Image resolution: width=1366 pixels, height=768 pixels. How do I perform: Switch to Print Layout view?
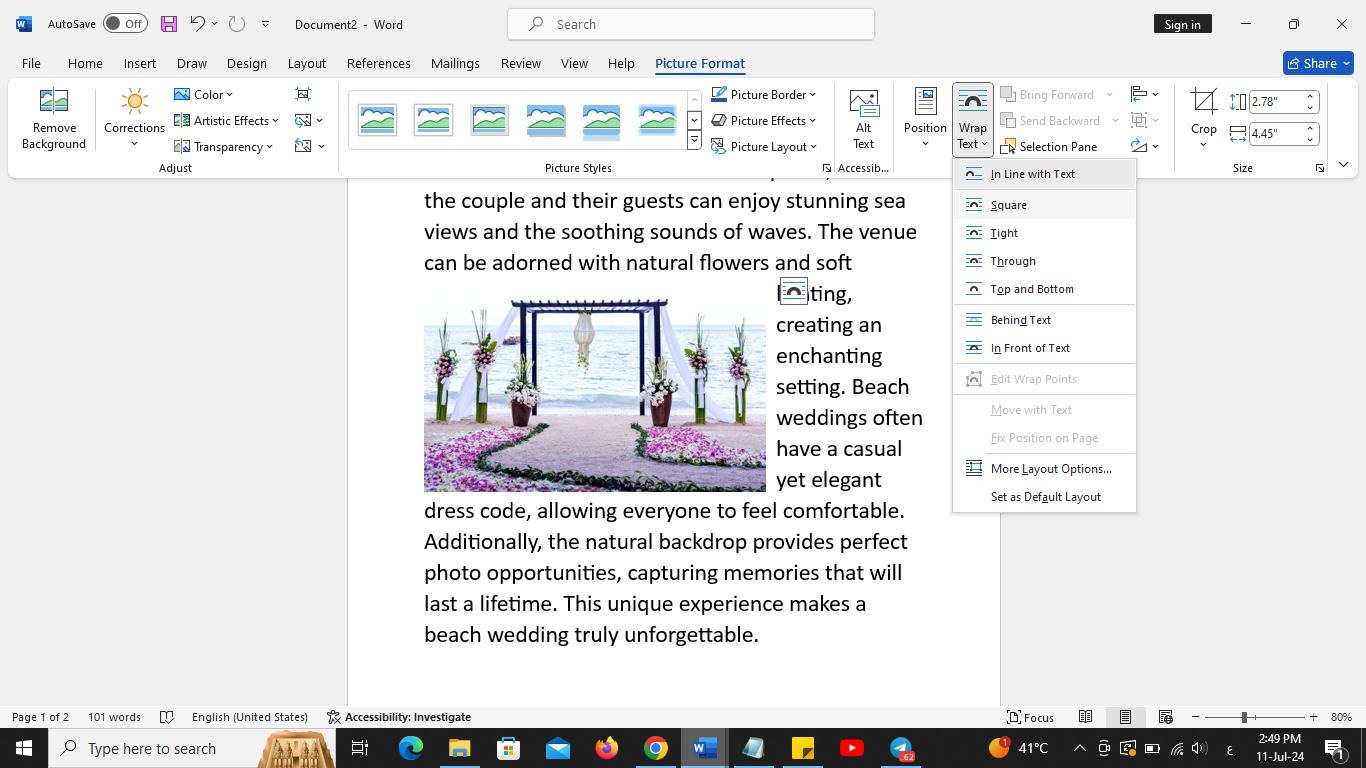point(1125,717)
